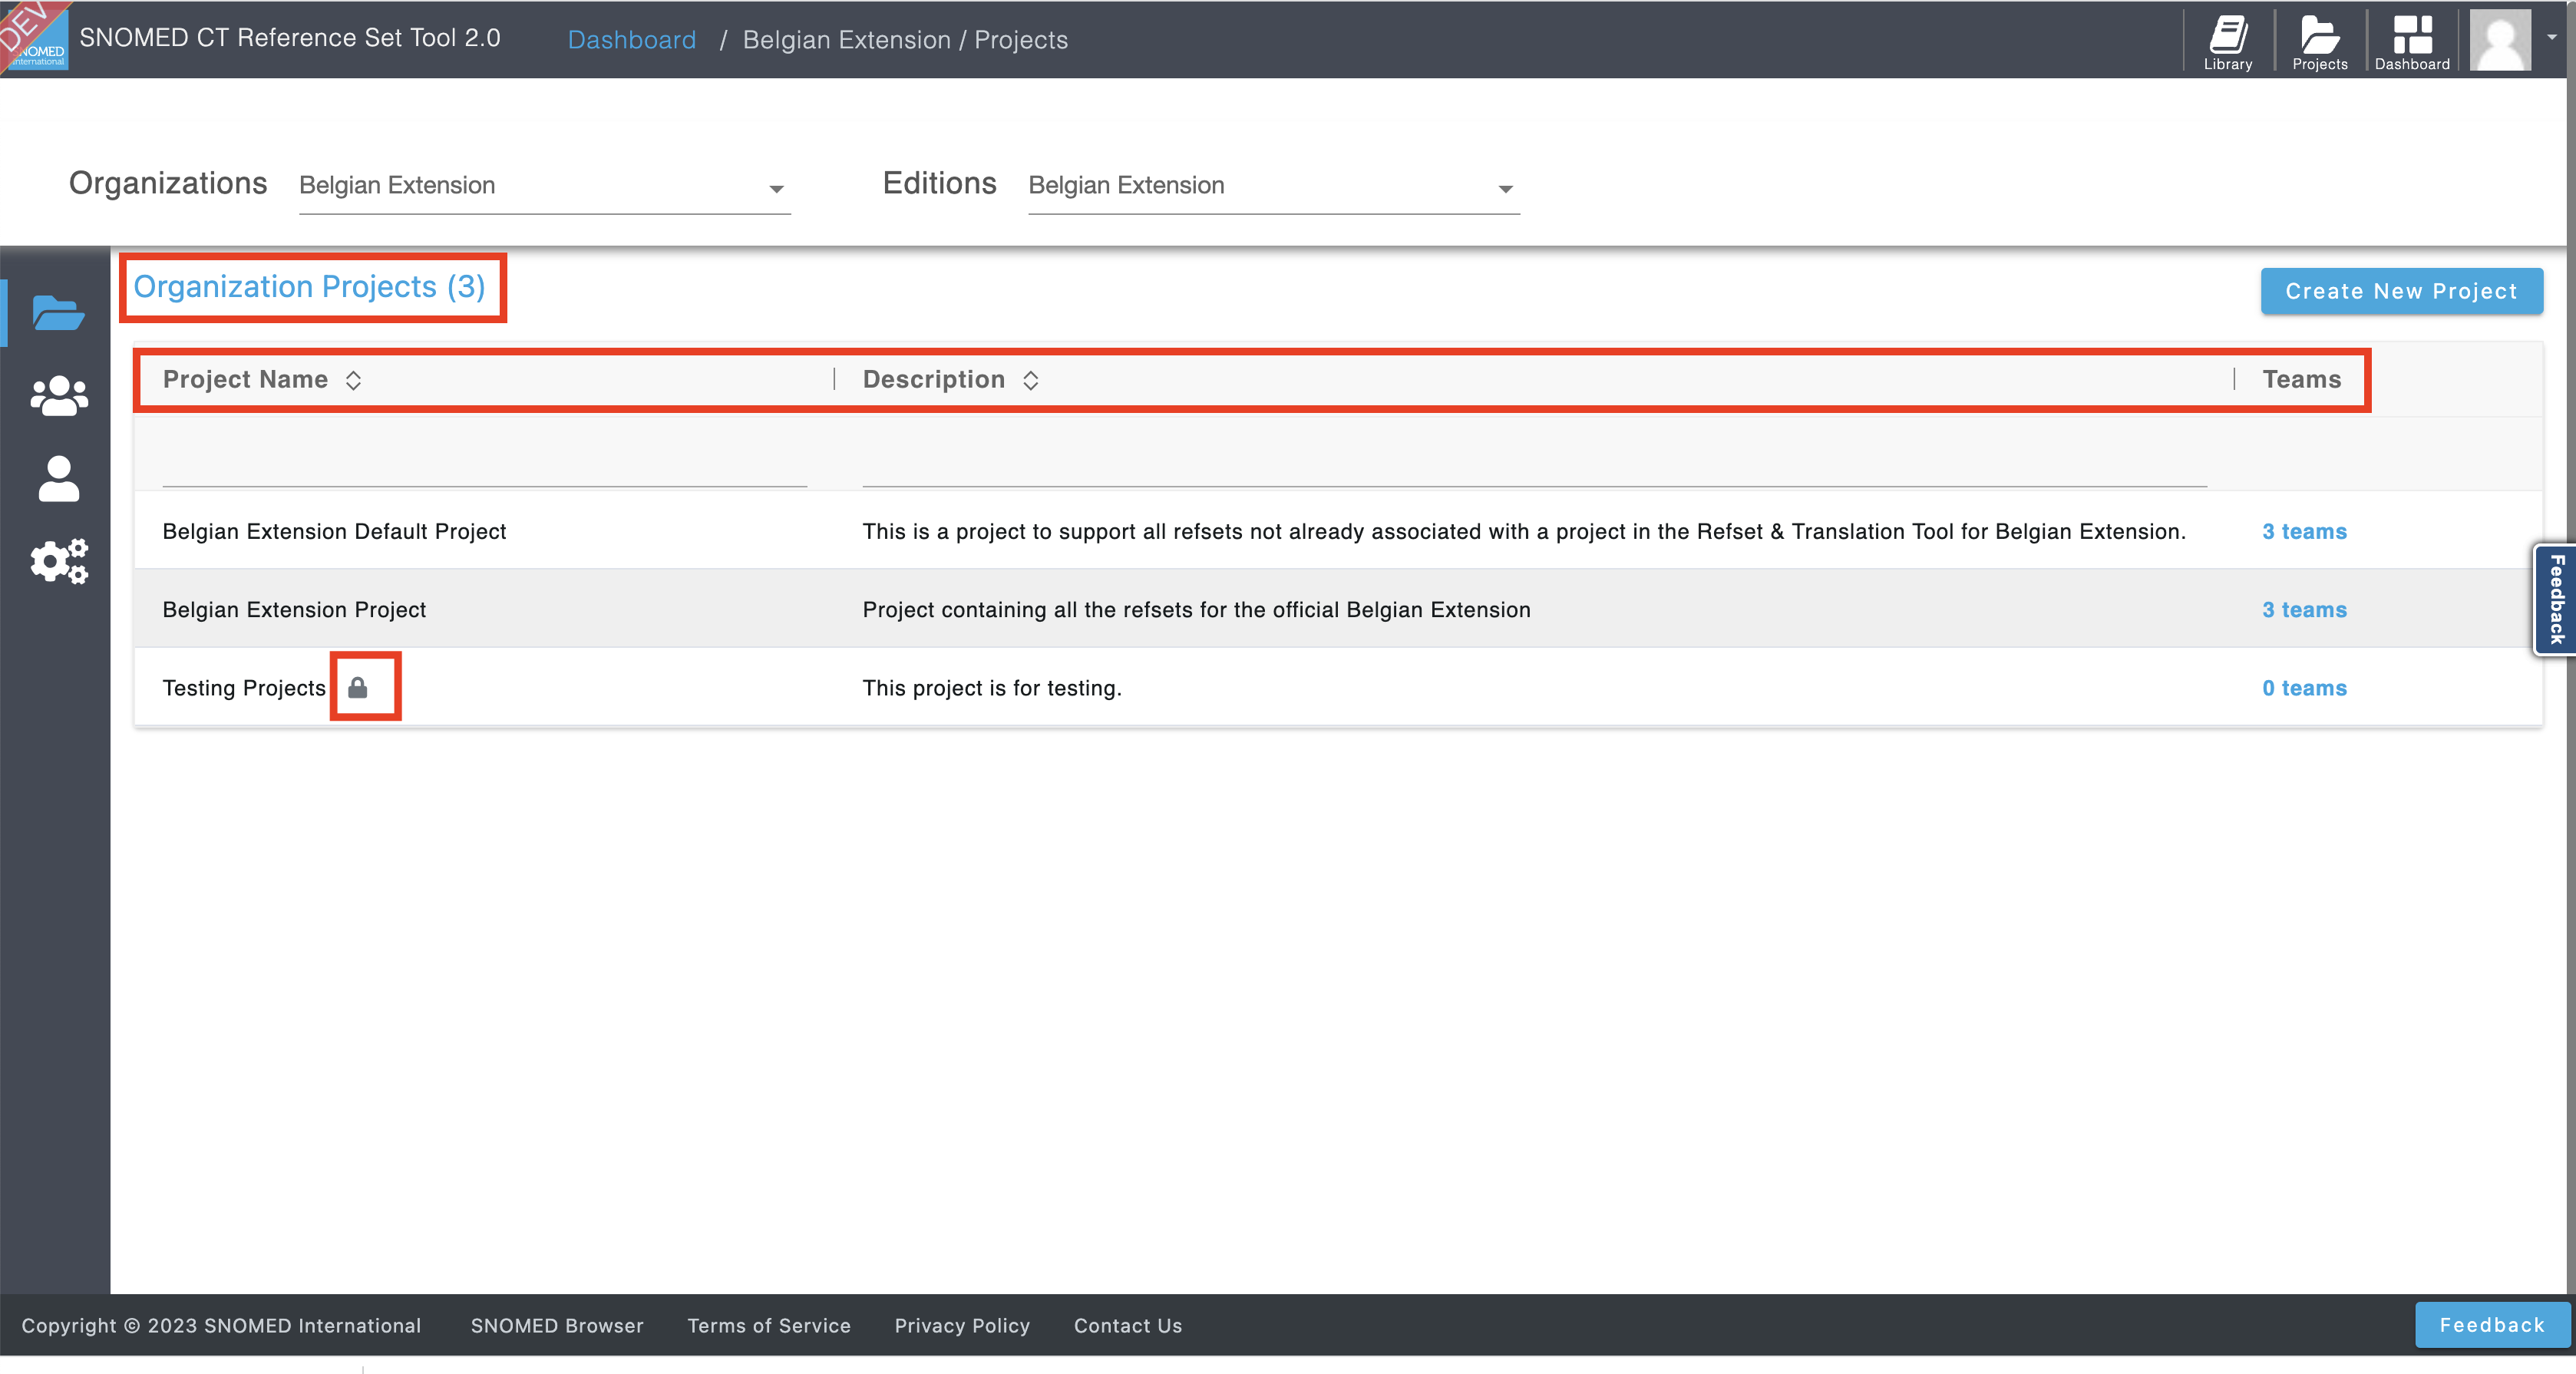Click the Project Name filter field

(484, 463)
